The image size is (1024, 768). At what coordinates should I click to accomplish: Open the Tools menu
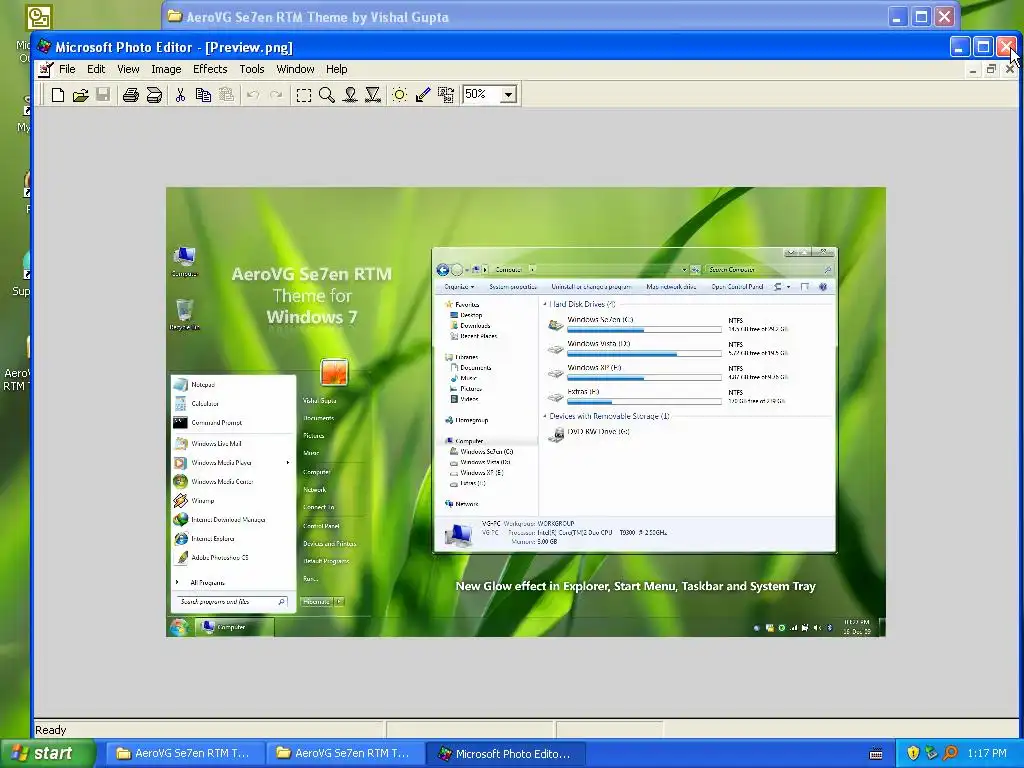coord(251,69)
